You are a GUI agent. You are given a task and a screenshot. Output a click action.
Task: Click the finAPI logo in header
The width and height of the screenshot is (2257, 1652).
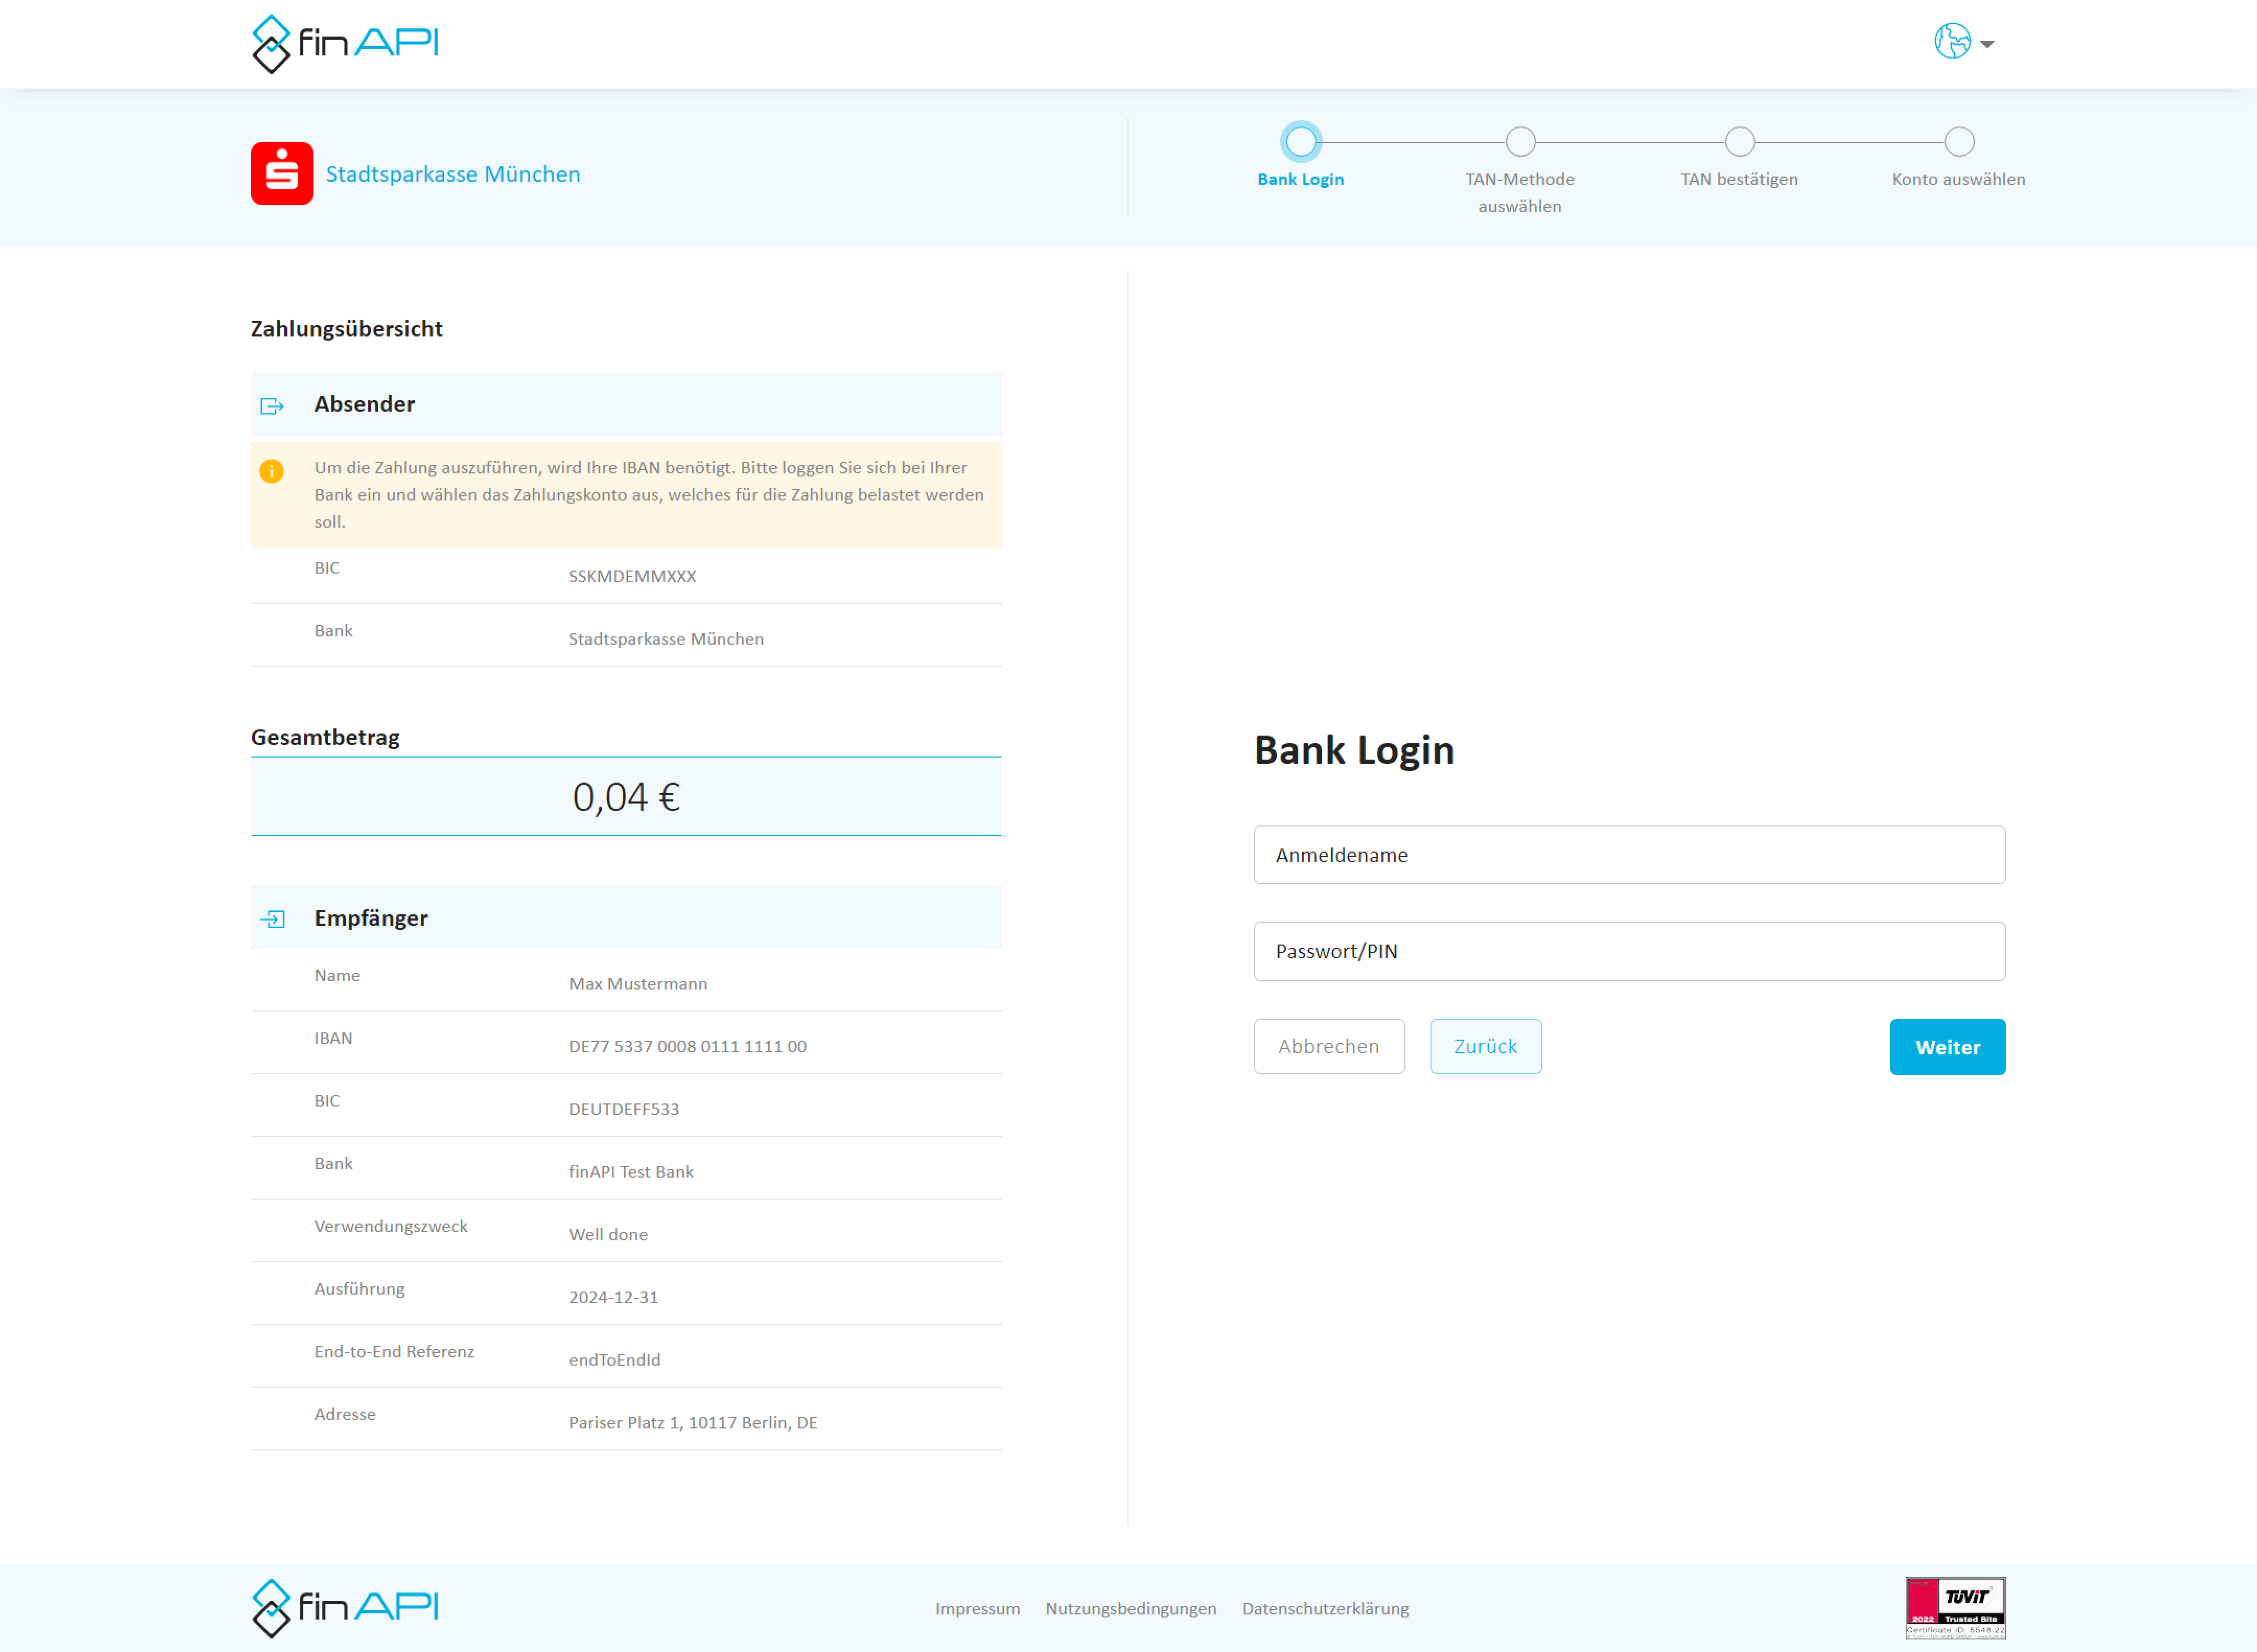pyautogui.click(x=345, y=43)
